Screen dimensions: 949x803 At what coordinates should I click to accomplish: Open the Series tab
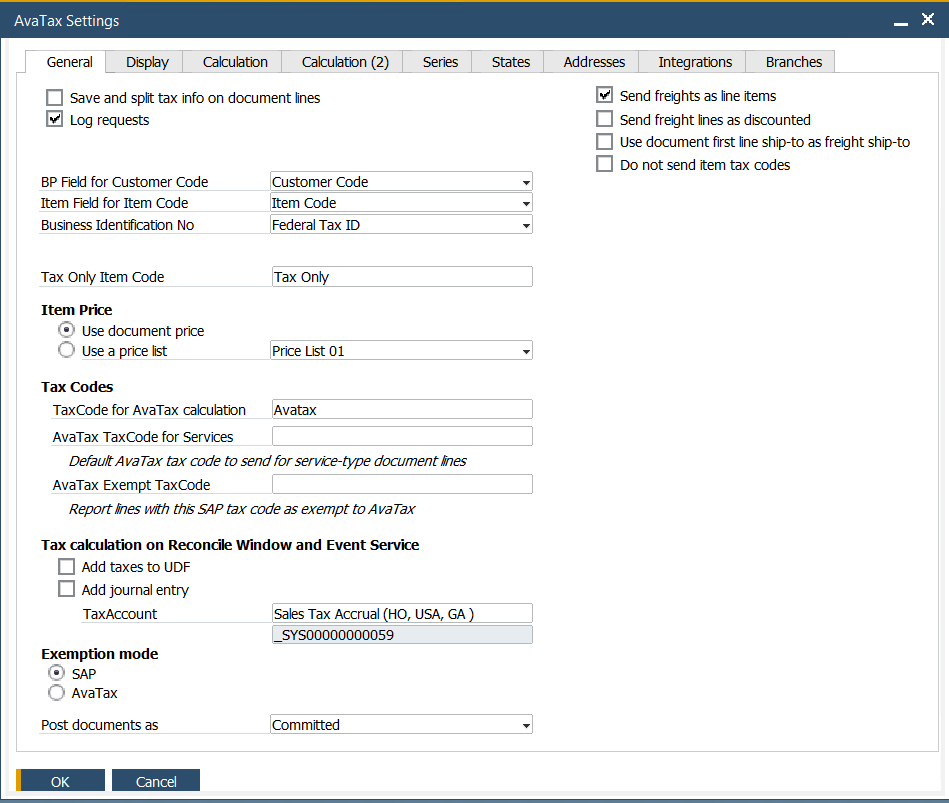click(x=440, y=62)
